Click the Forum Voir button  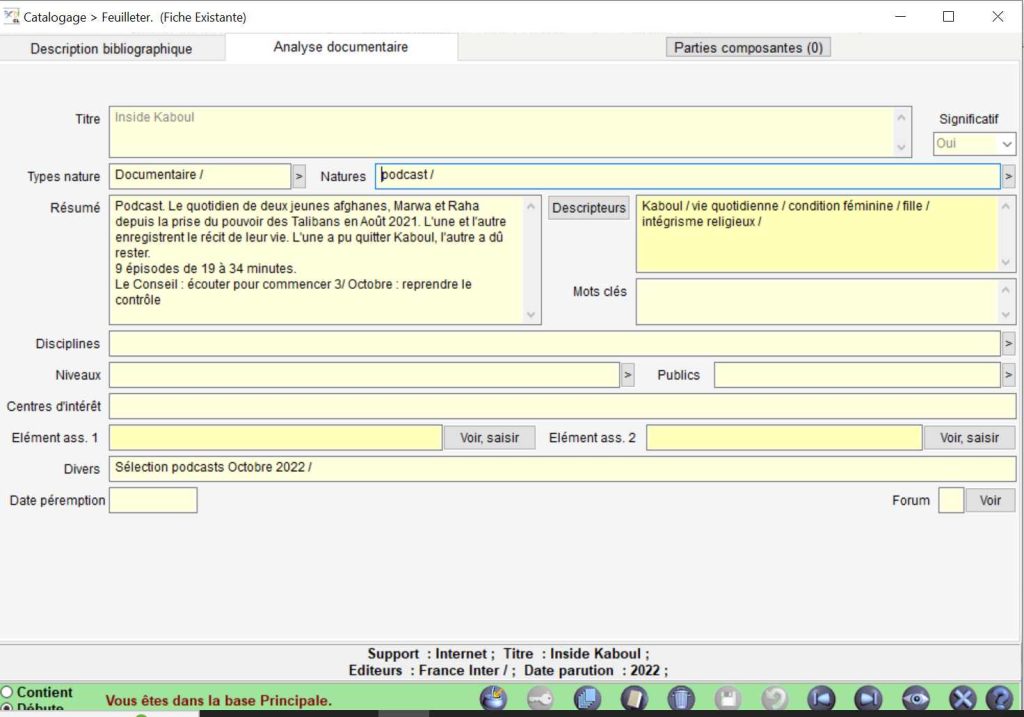point(990,500)
